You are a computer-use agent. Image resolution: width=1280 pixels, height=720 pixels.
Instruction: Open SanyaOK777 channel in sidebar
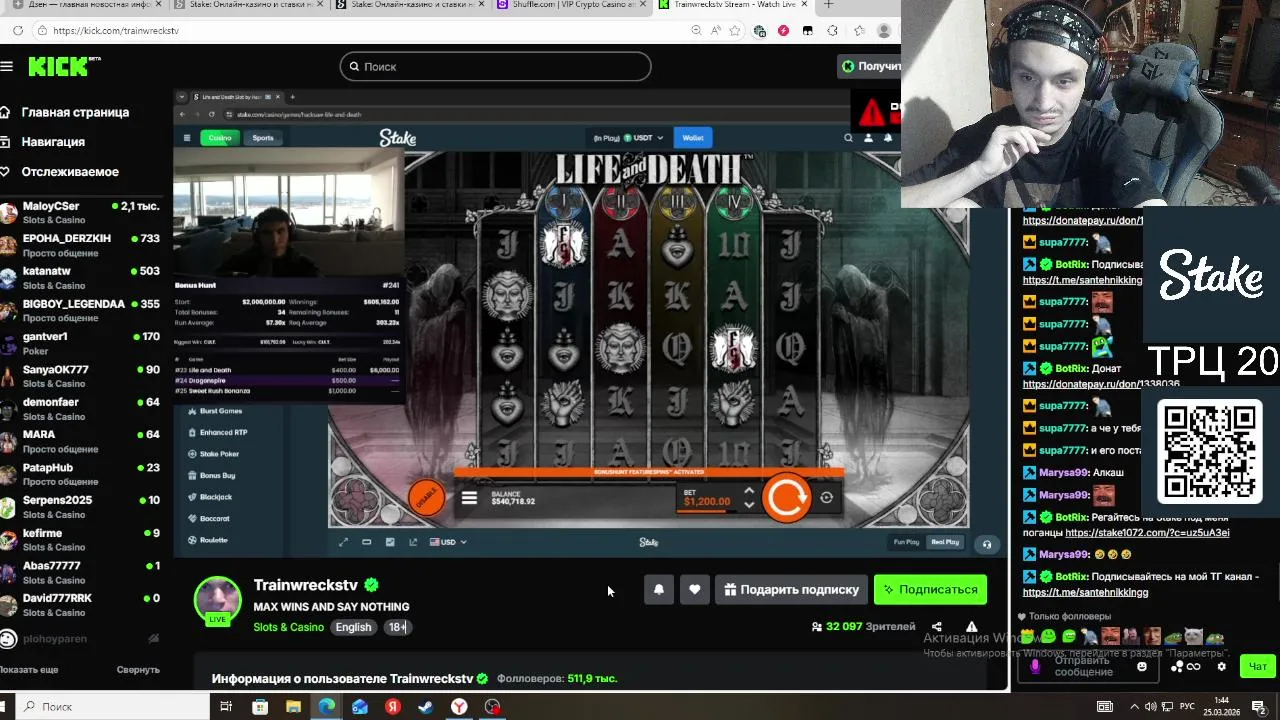tap(80, 376)
